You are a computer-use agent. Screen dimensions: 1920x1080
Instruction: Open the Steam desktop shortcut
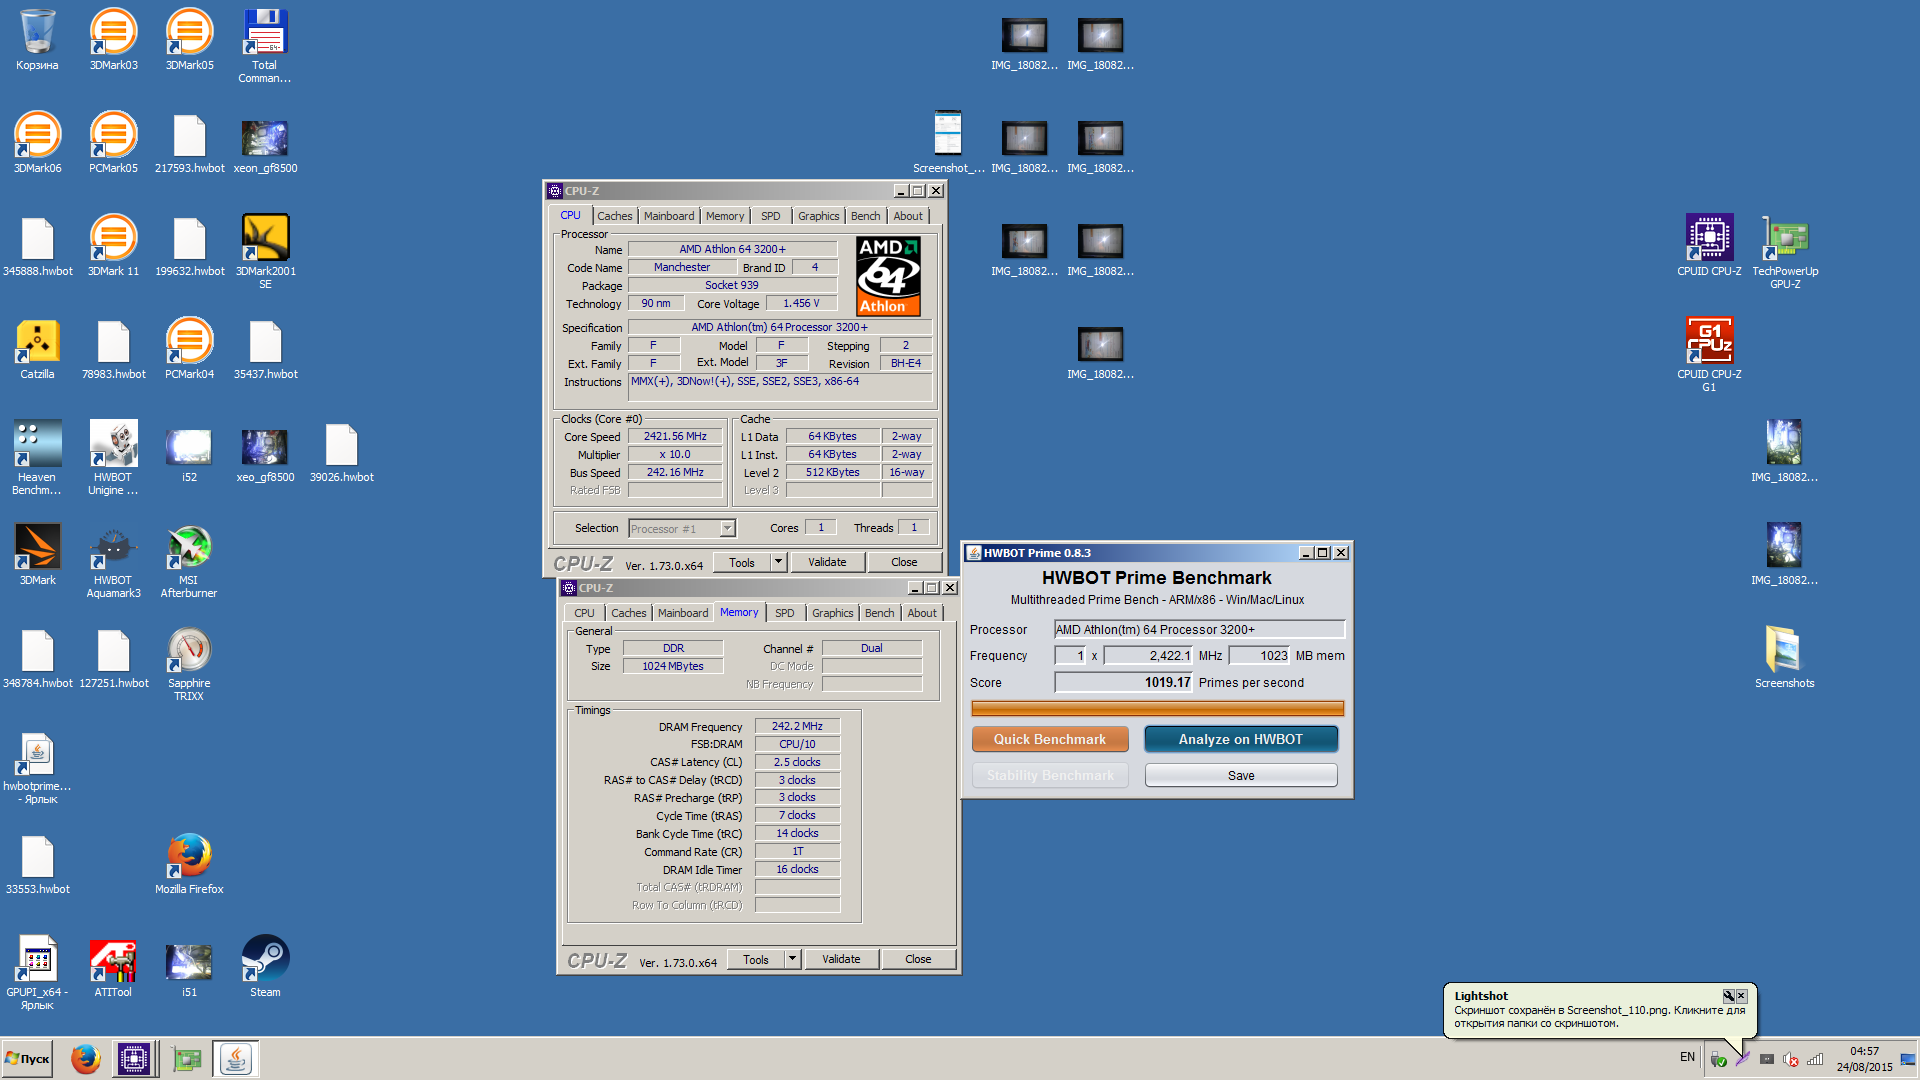click(265, 967)
